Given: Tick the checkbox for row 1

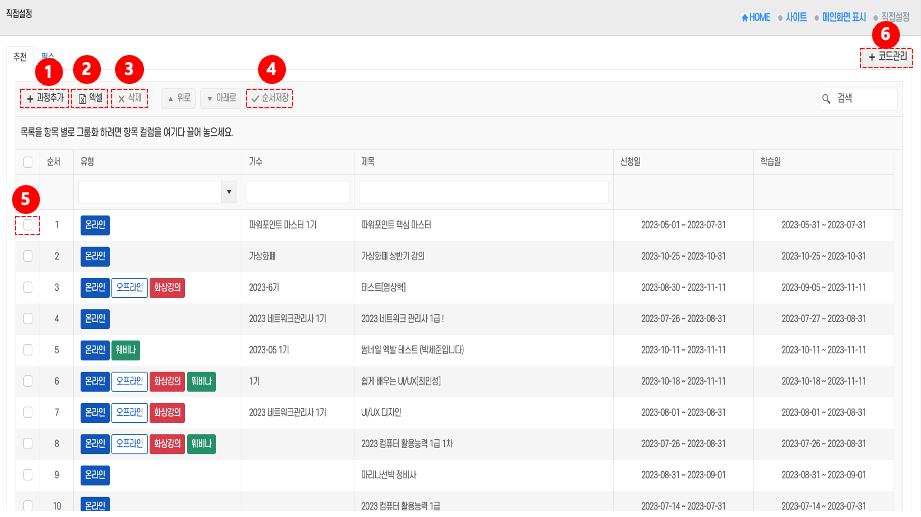Looking at the screenshot, I should tap(28, 225).
